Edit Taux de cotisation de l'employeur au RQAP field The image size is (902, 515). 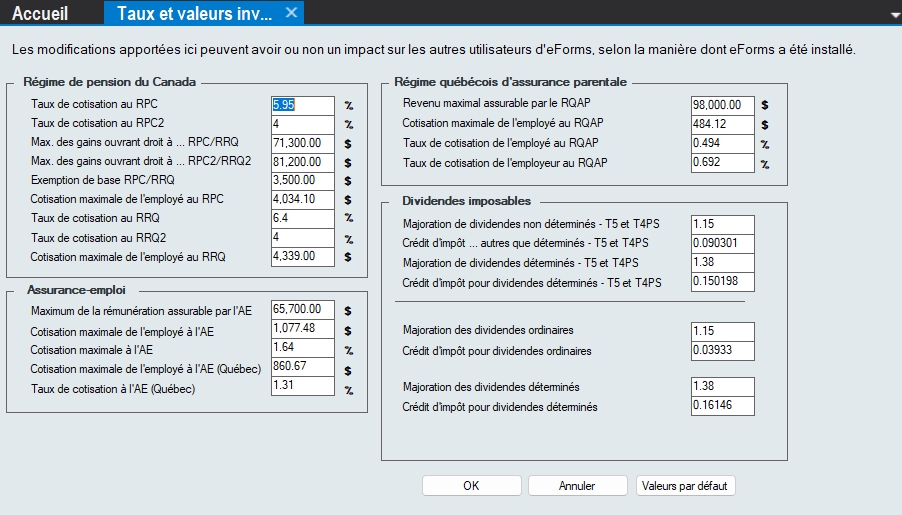[723, 162]
